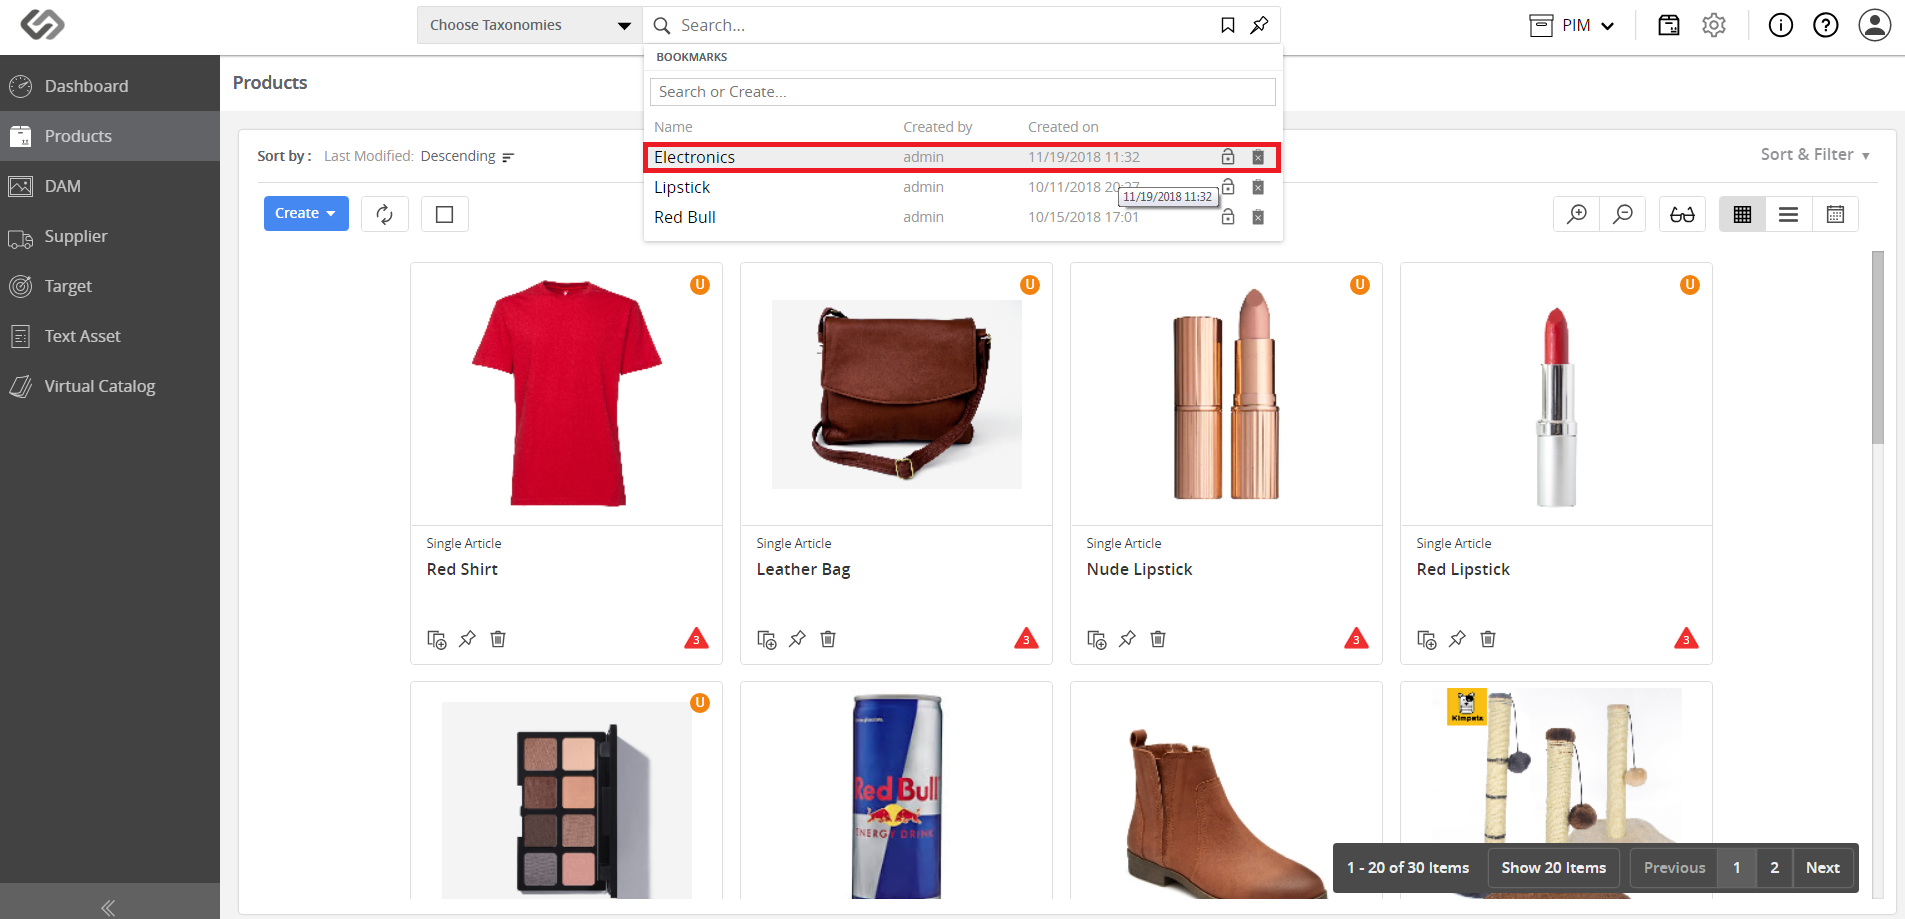The width and height of the screenshot is (1905, 919).
Task: Toggle the select all checkbox
Action: point(445,214)
